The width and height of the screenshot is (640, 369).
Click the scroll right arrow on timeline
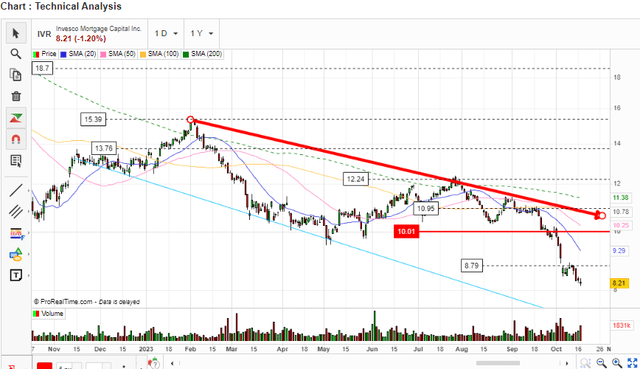(x=567, y=363)
